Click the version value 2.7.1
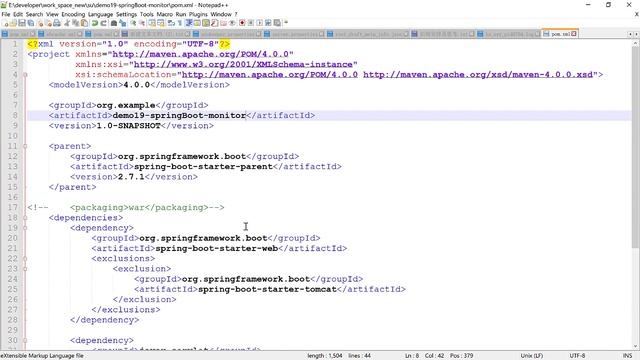 click(x=131, y=177)
